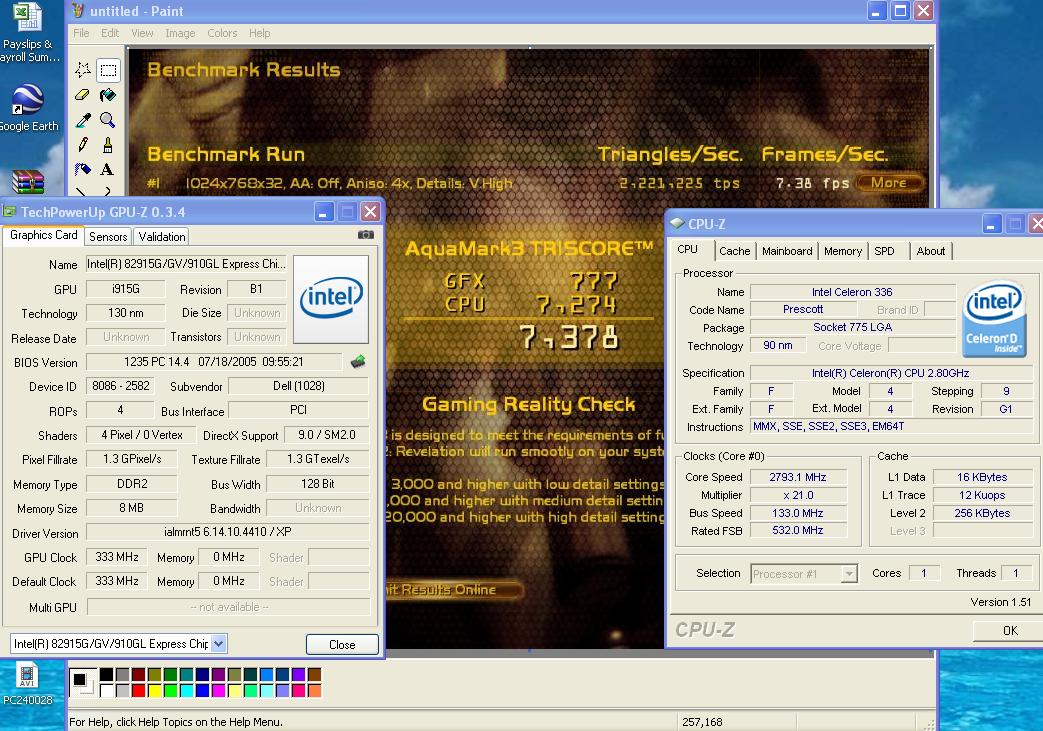This screenshot has width=1043, height=731.
Task: Select the Airbrush spray can tool
Action: pyautogui.click(x=83, y=169)
